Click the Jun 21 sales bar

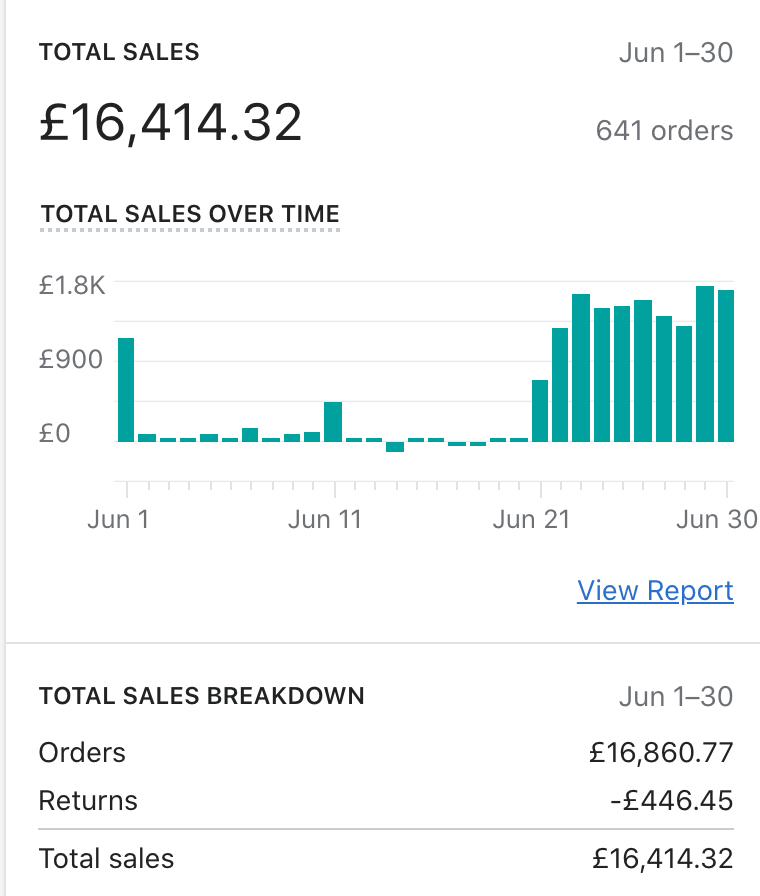click(x=540, y=410)
